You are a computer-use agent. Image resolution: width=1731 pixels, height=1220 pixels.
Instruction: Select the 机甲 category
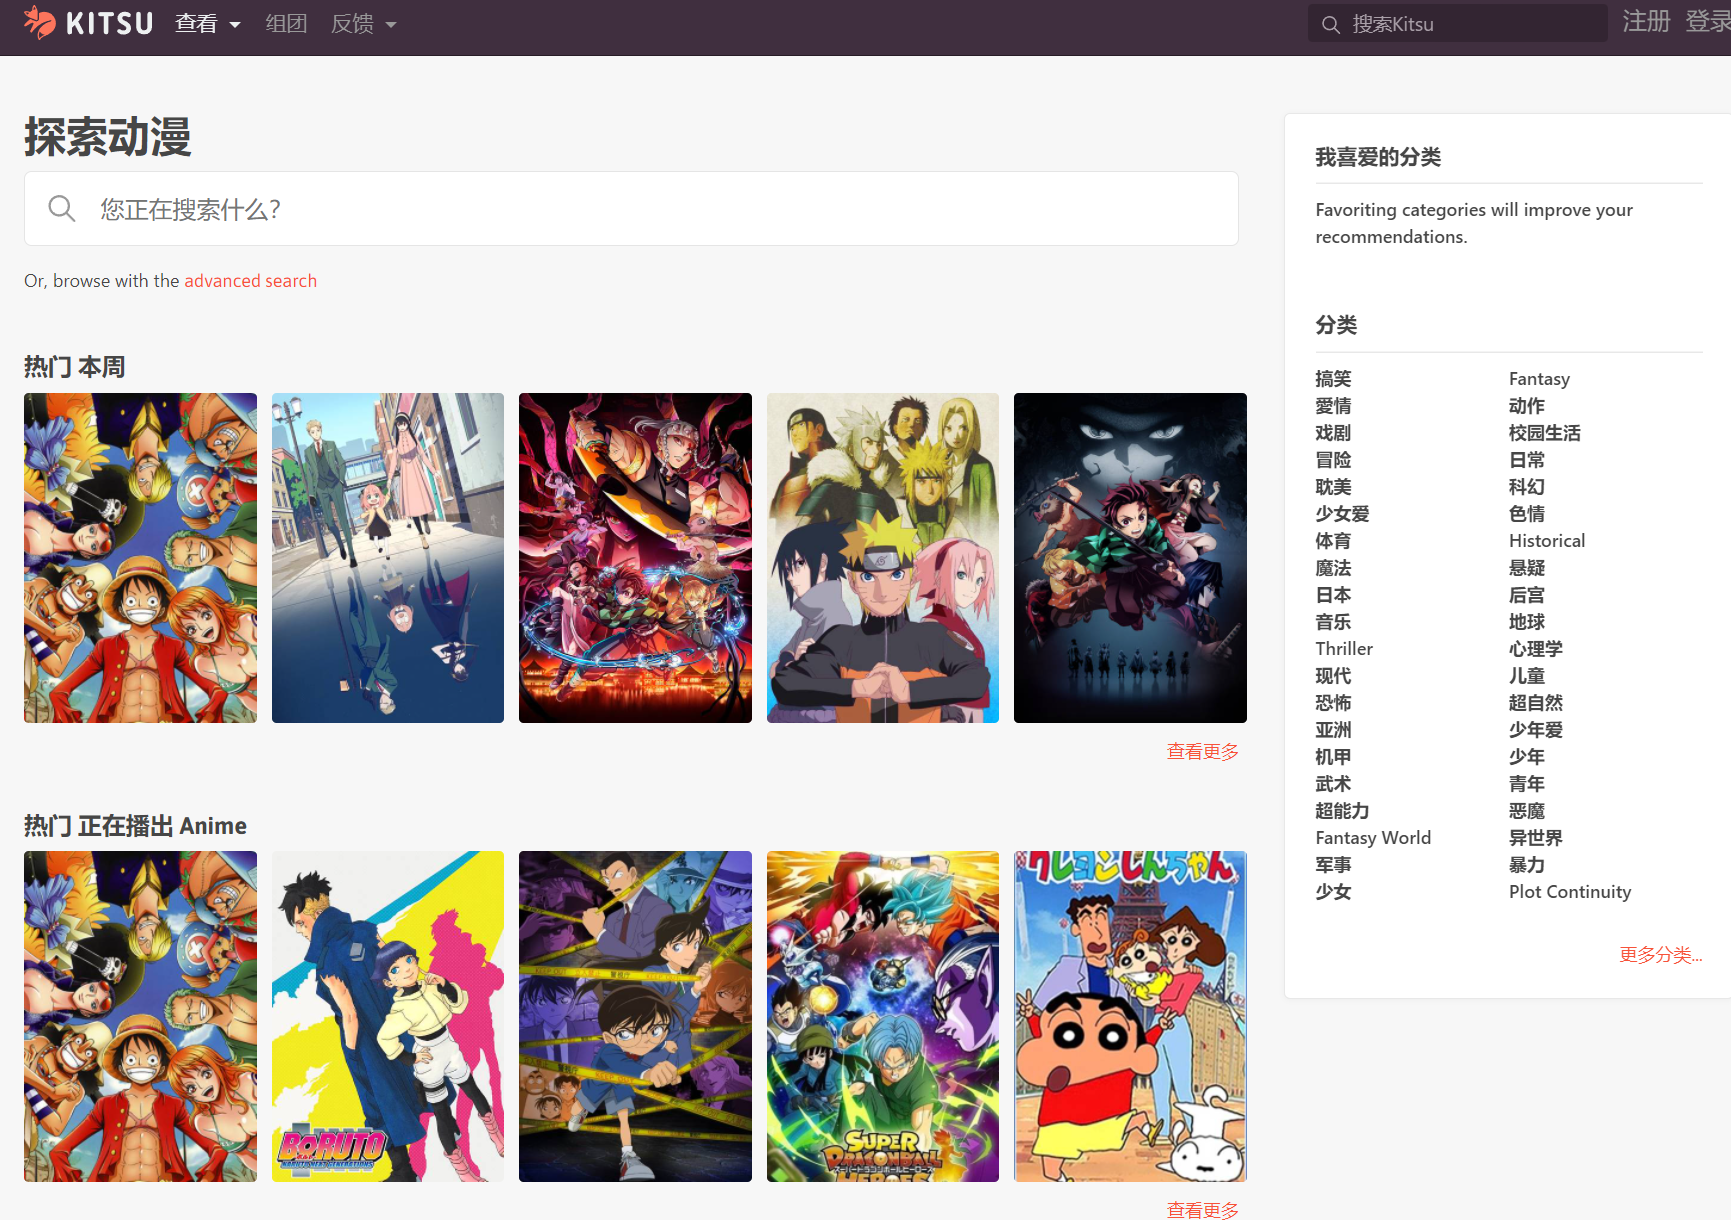pos(1333,757)
